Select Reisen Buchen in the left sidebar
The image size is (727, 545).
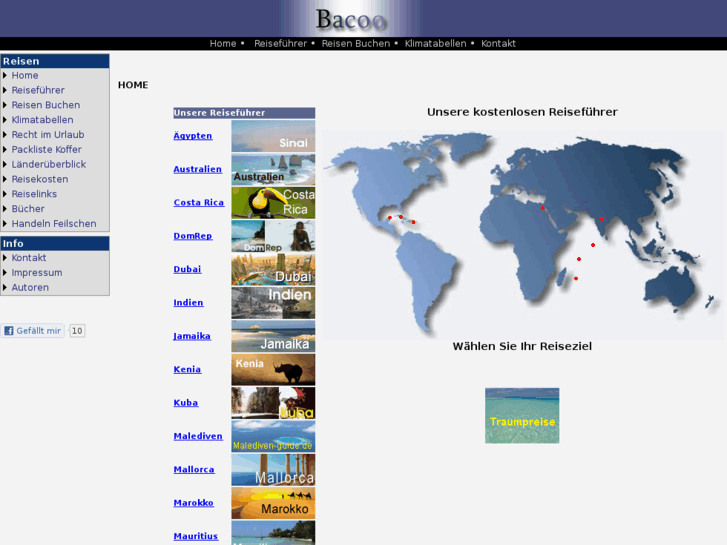[x=46, y=105]
